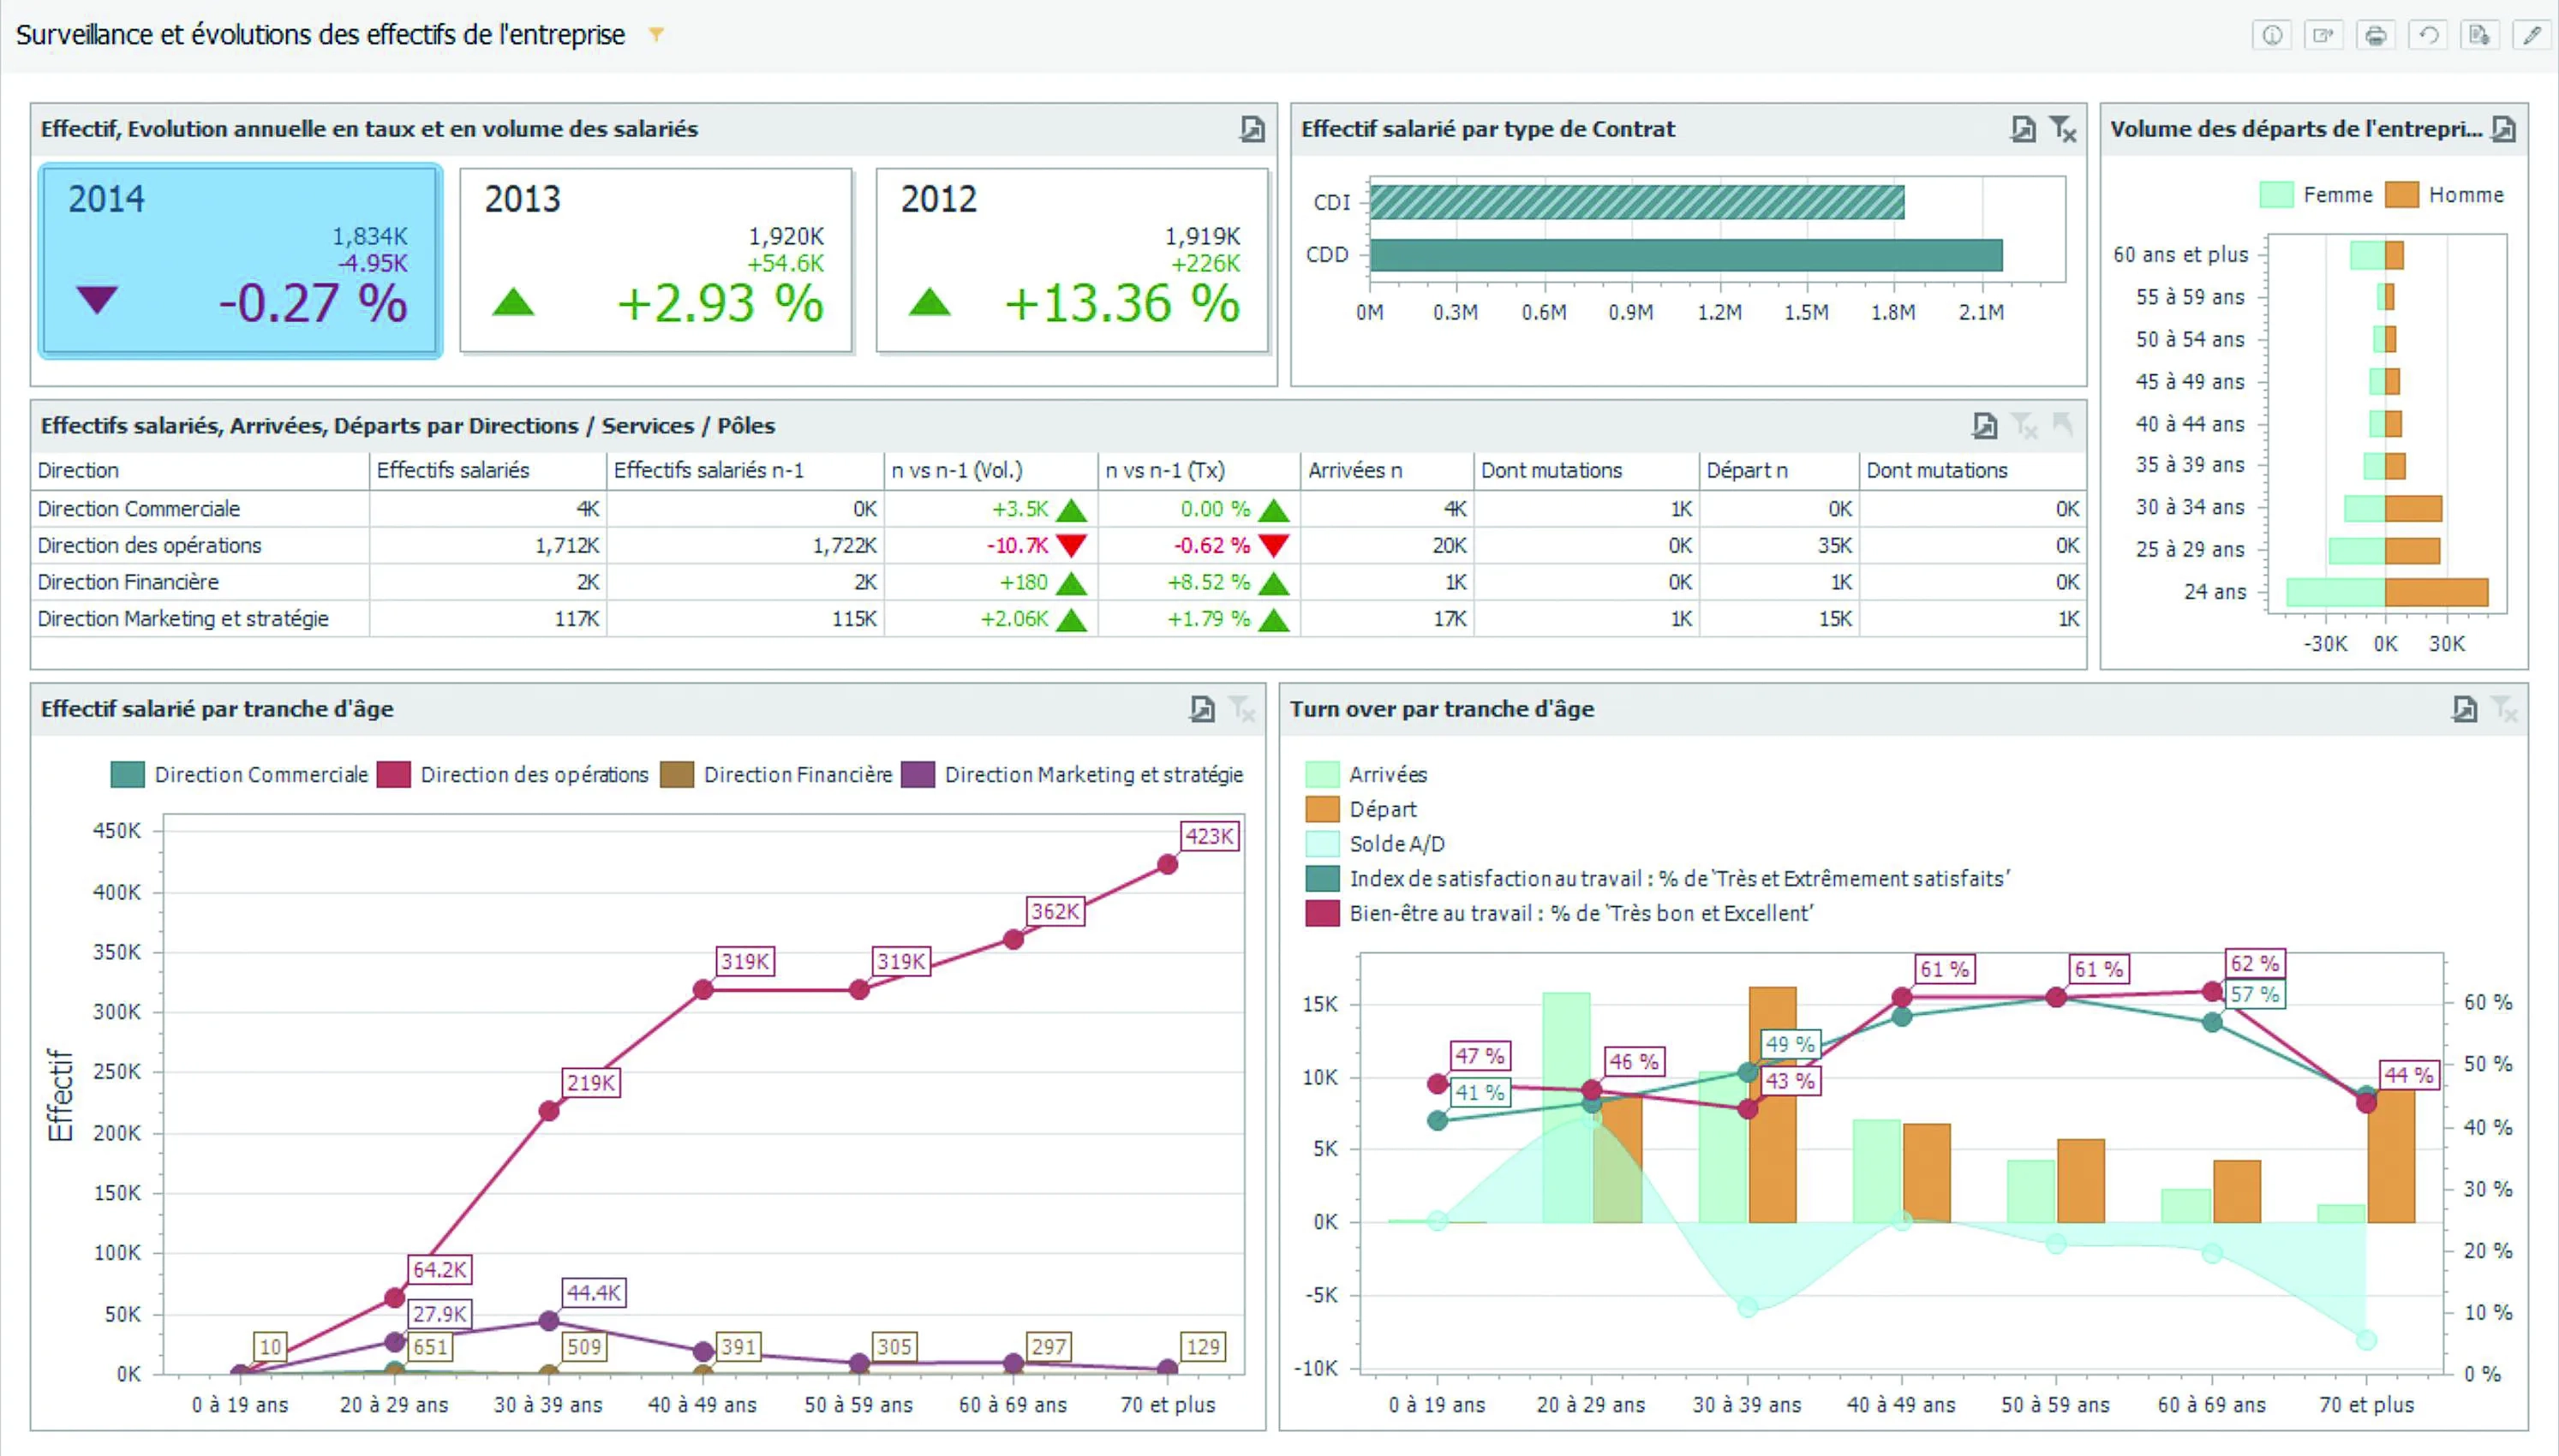Viewport: 2559px width, 1456px height.
Task: Click the CDD bar in the contract chart
Action: click(1685, 255)
